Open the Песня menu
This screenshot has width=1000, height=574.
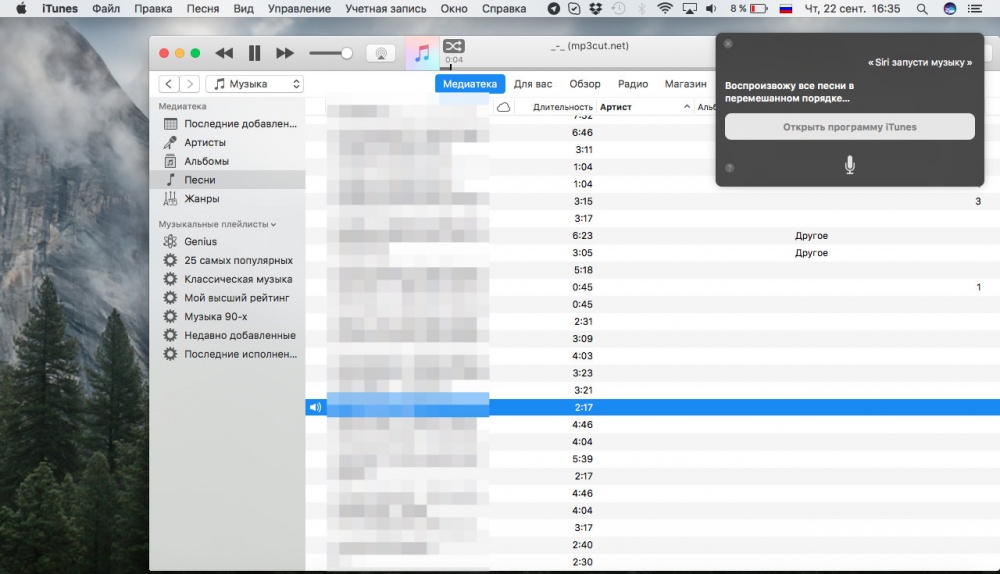point(203,8)
